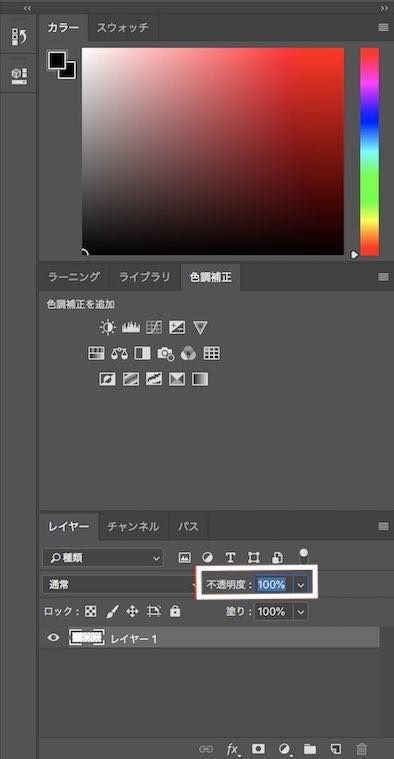Open the 塗り fill slider arrow
394x759 pixels.
tap(301, 612)
